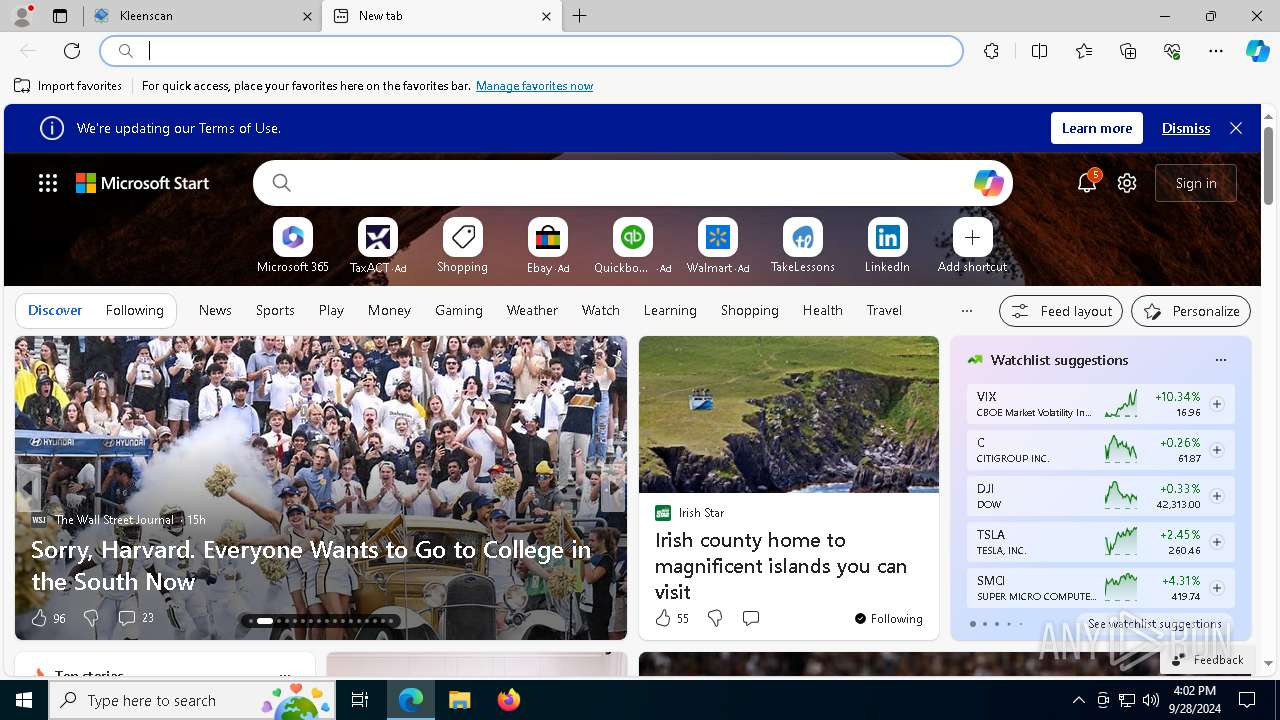Open Browser essentials icon
Viewport: 1280px width, 720px height.
point(1172,51)
